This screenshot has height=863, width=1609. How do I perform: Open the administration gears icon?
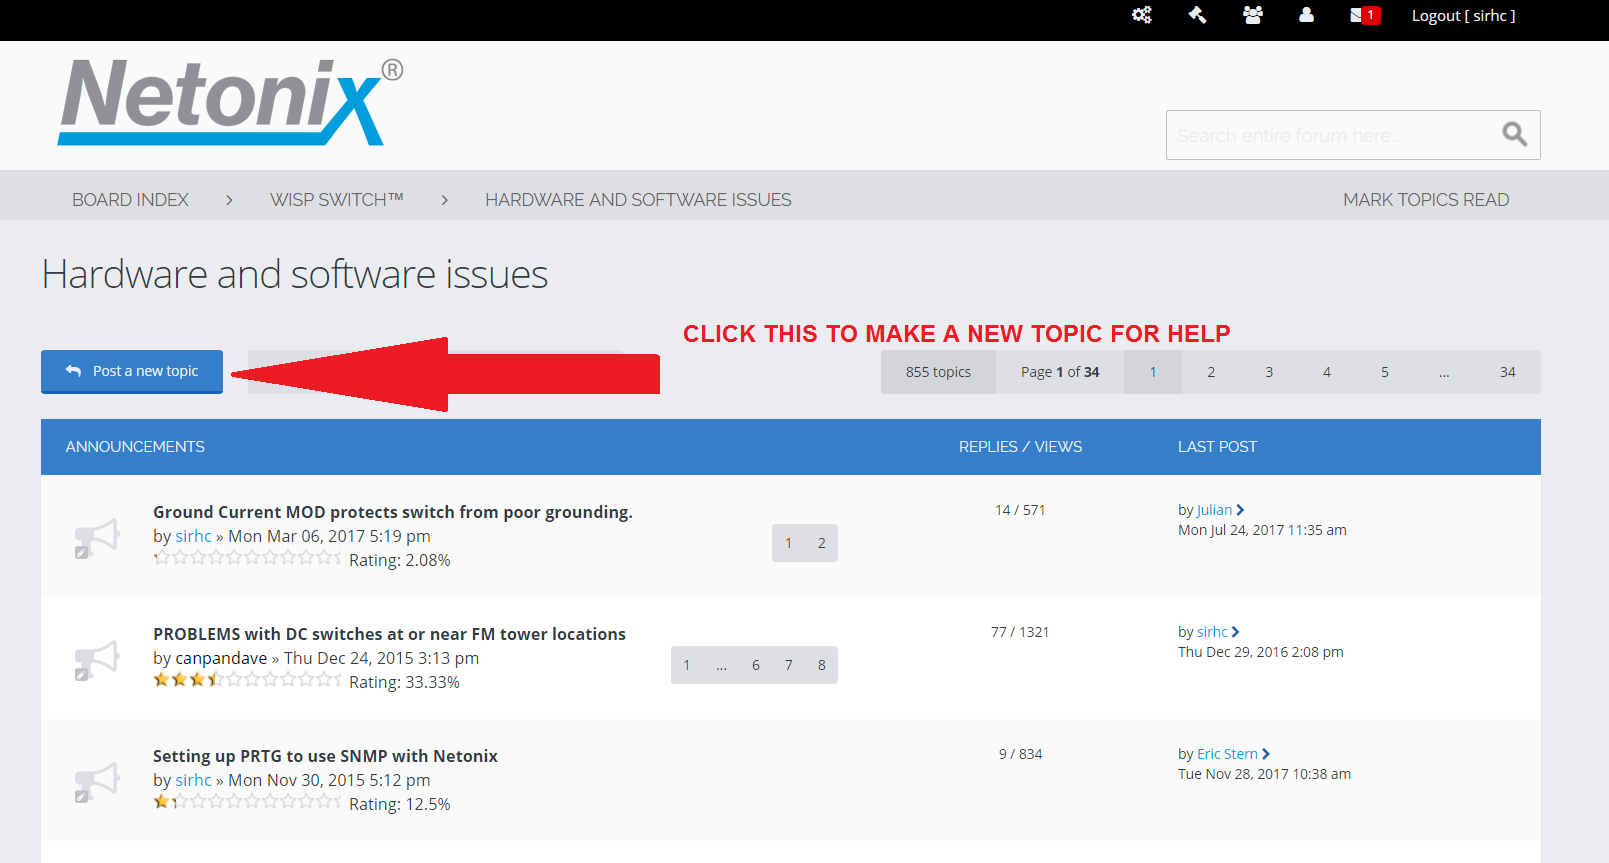click(1141, 15)
